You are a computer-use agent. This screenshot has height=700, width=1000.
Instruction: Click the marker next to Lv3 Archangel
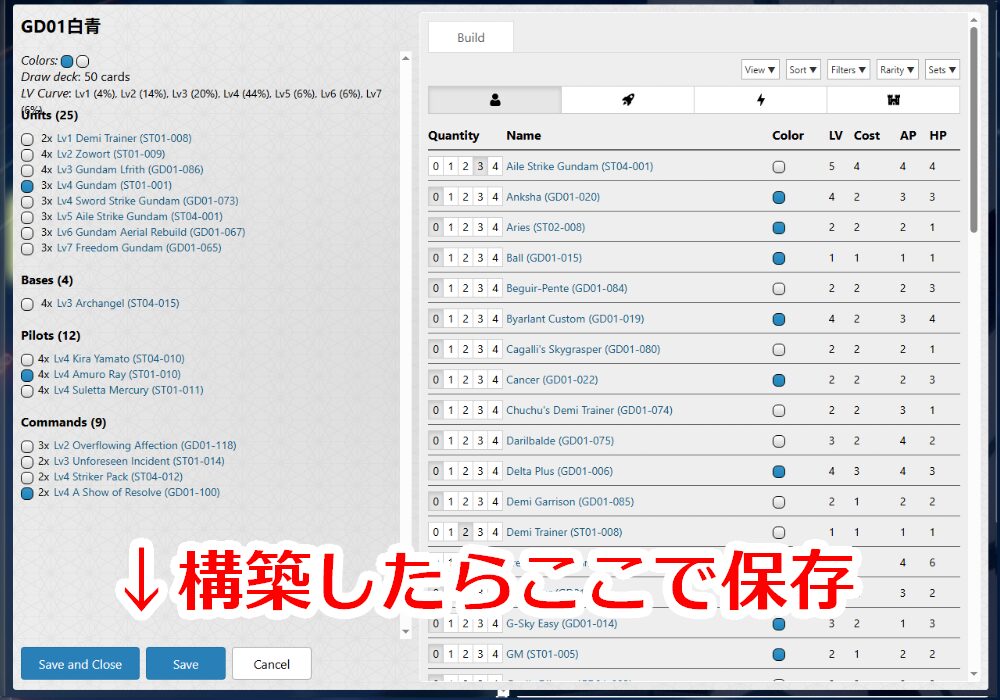[27, 304]
